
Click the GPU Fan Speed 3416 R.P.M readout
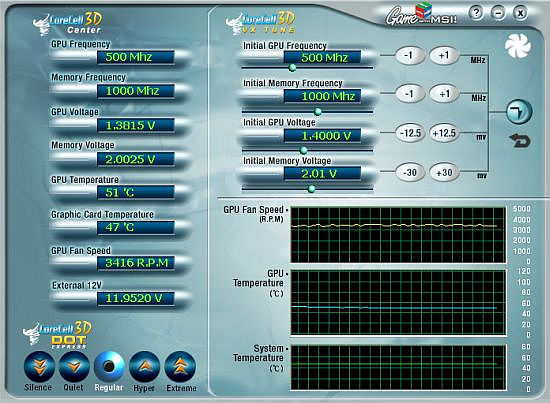point(135,263)
